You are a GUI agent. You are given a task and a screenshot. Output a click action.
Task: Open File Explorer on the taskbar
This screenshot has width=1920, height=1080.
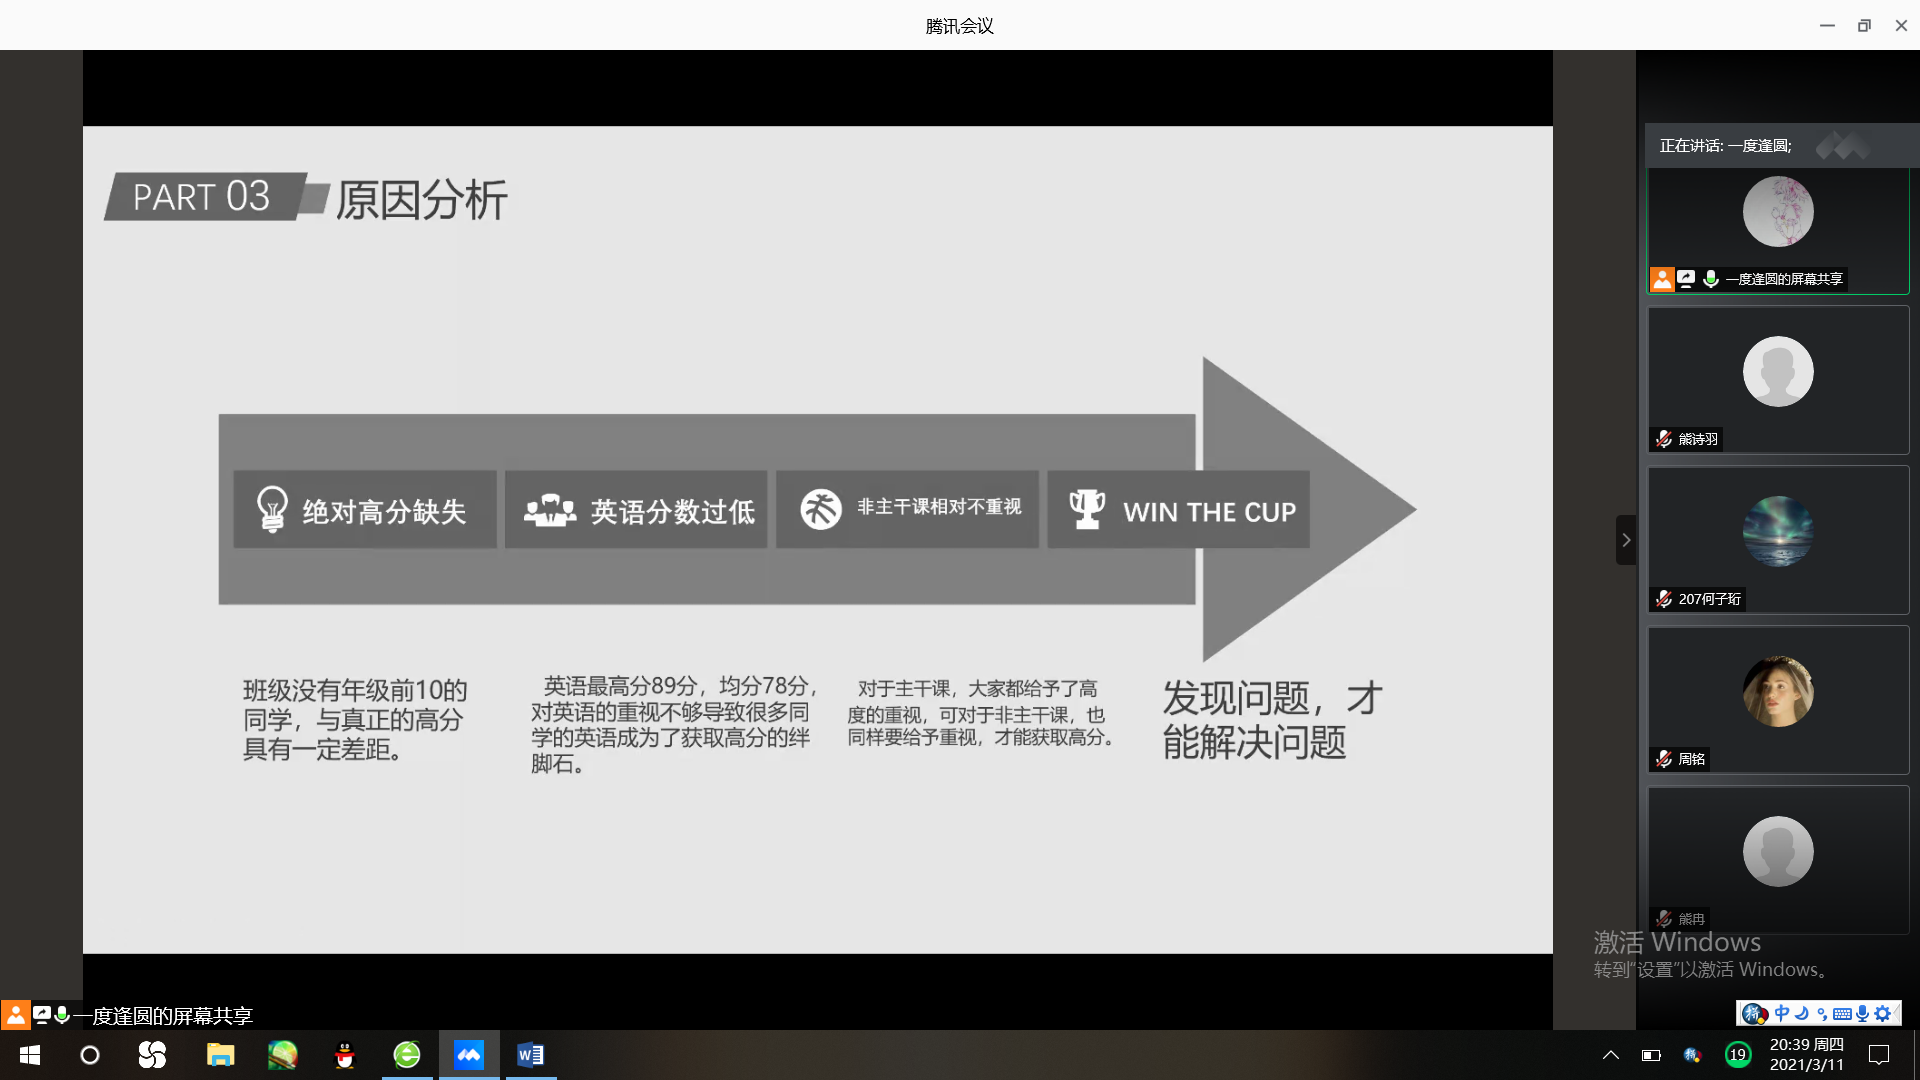220,1055
